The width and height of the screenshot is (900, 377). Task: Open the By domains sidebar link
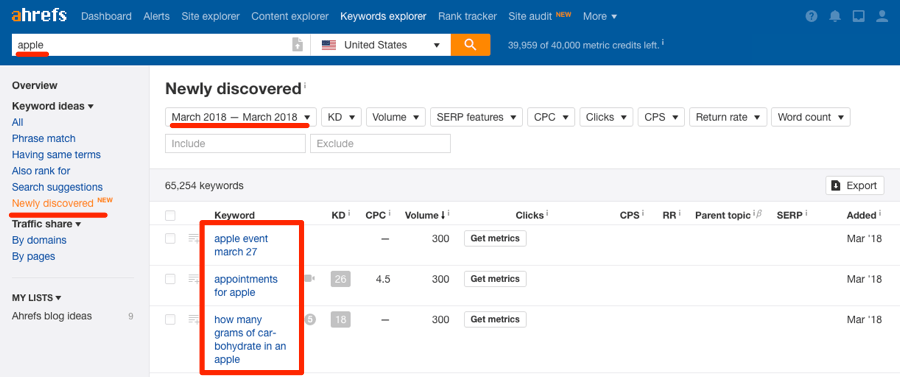(39, 240)
